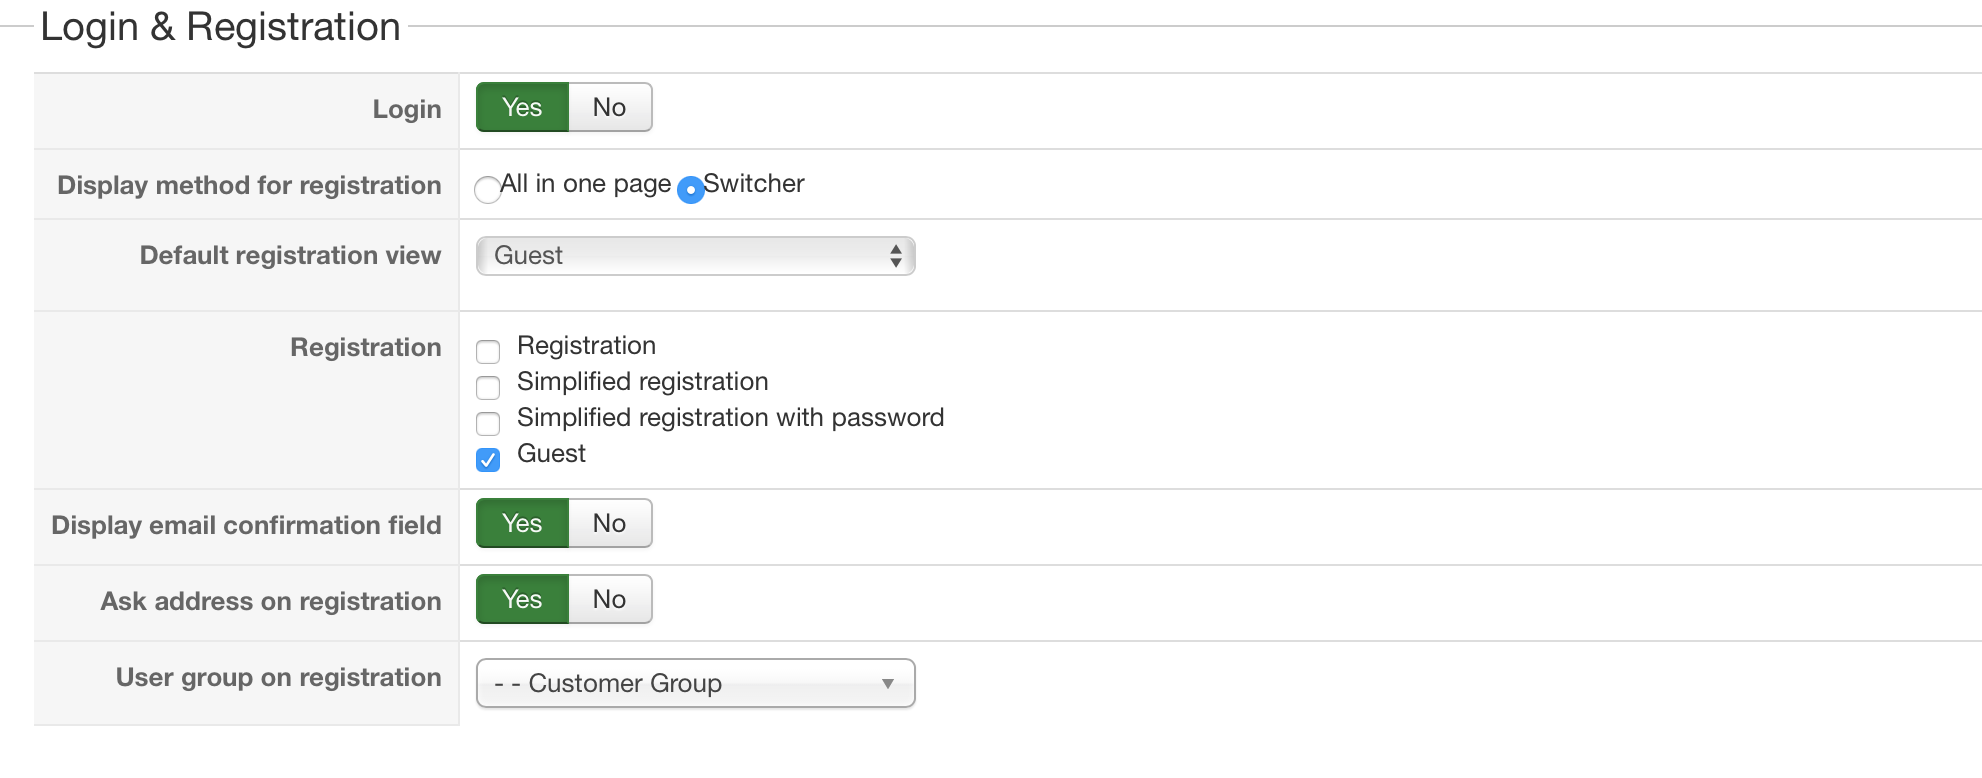Tick Simplified registration with password checkbox
1982x778 pixels.
click(488, 423)
